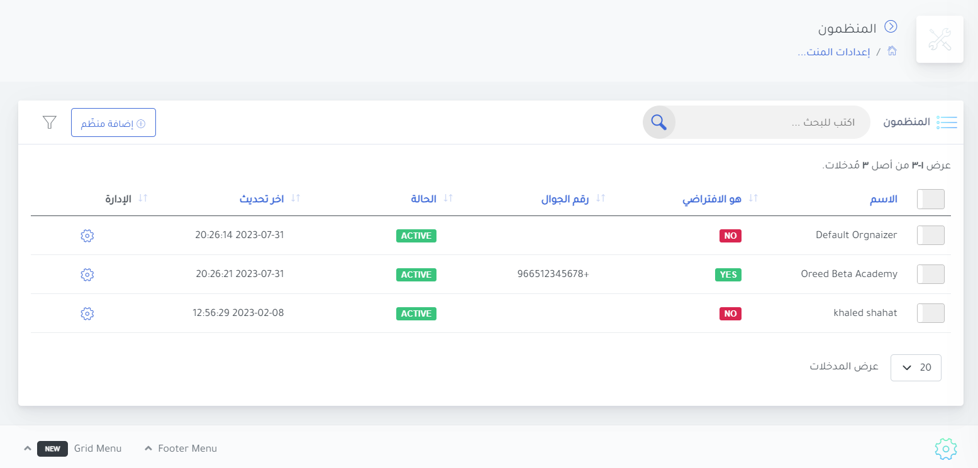Viewport: 978px width, 468px height.
Task: Toggle the switch for khaled shahat row
Action: point(931,313)
